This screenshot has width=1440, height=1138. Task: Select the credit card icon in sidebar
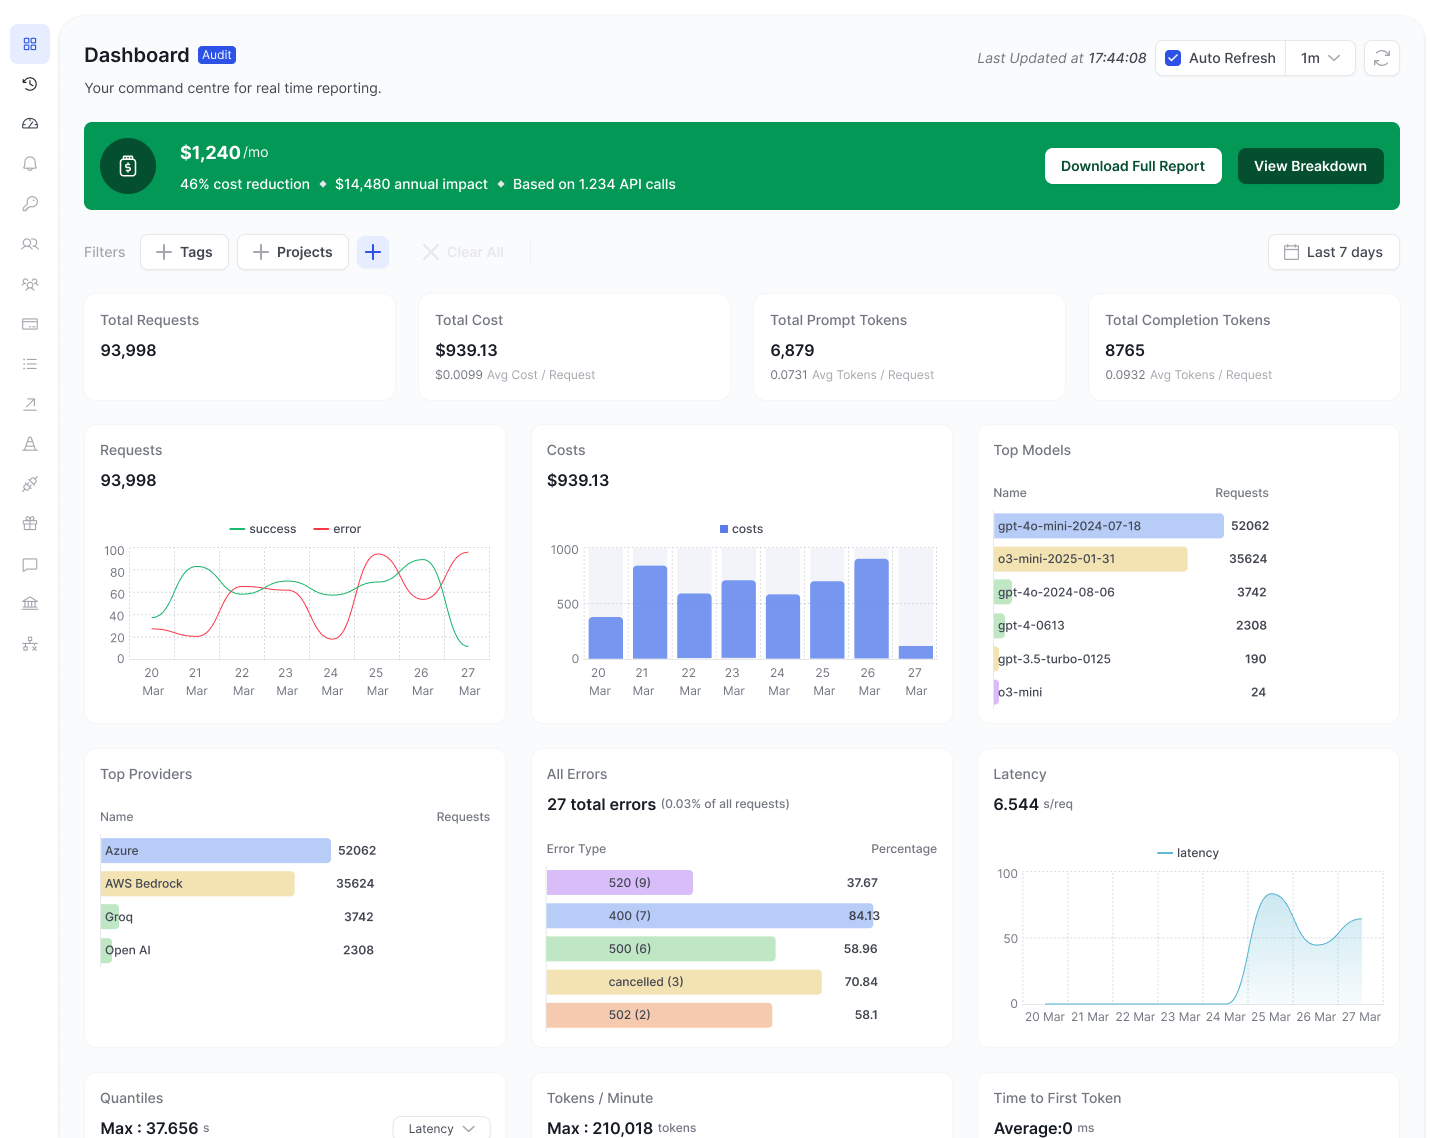(x=30, y=324)
